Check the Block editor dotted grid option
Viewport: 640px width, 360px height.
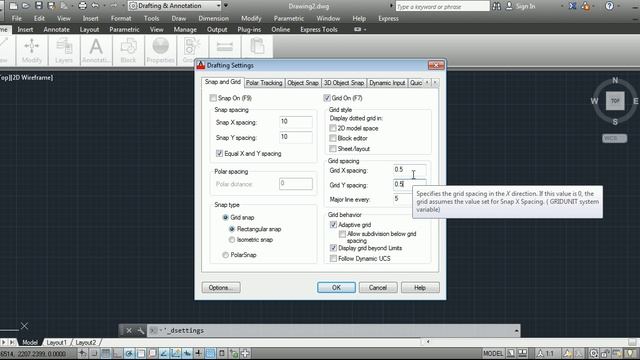[333, 138]
